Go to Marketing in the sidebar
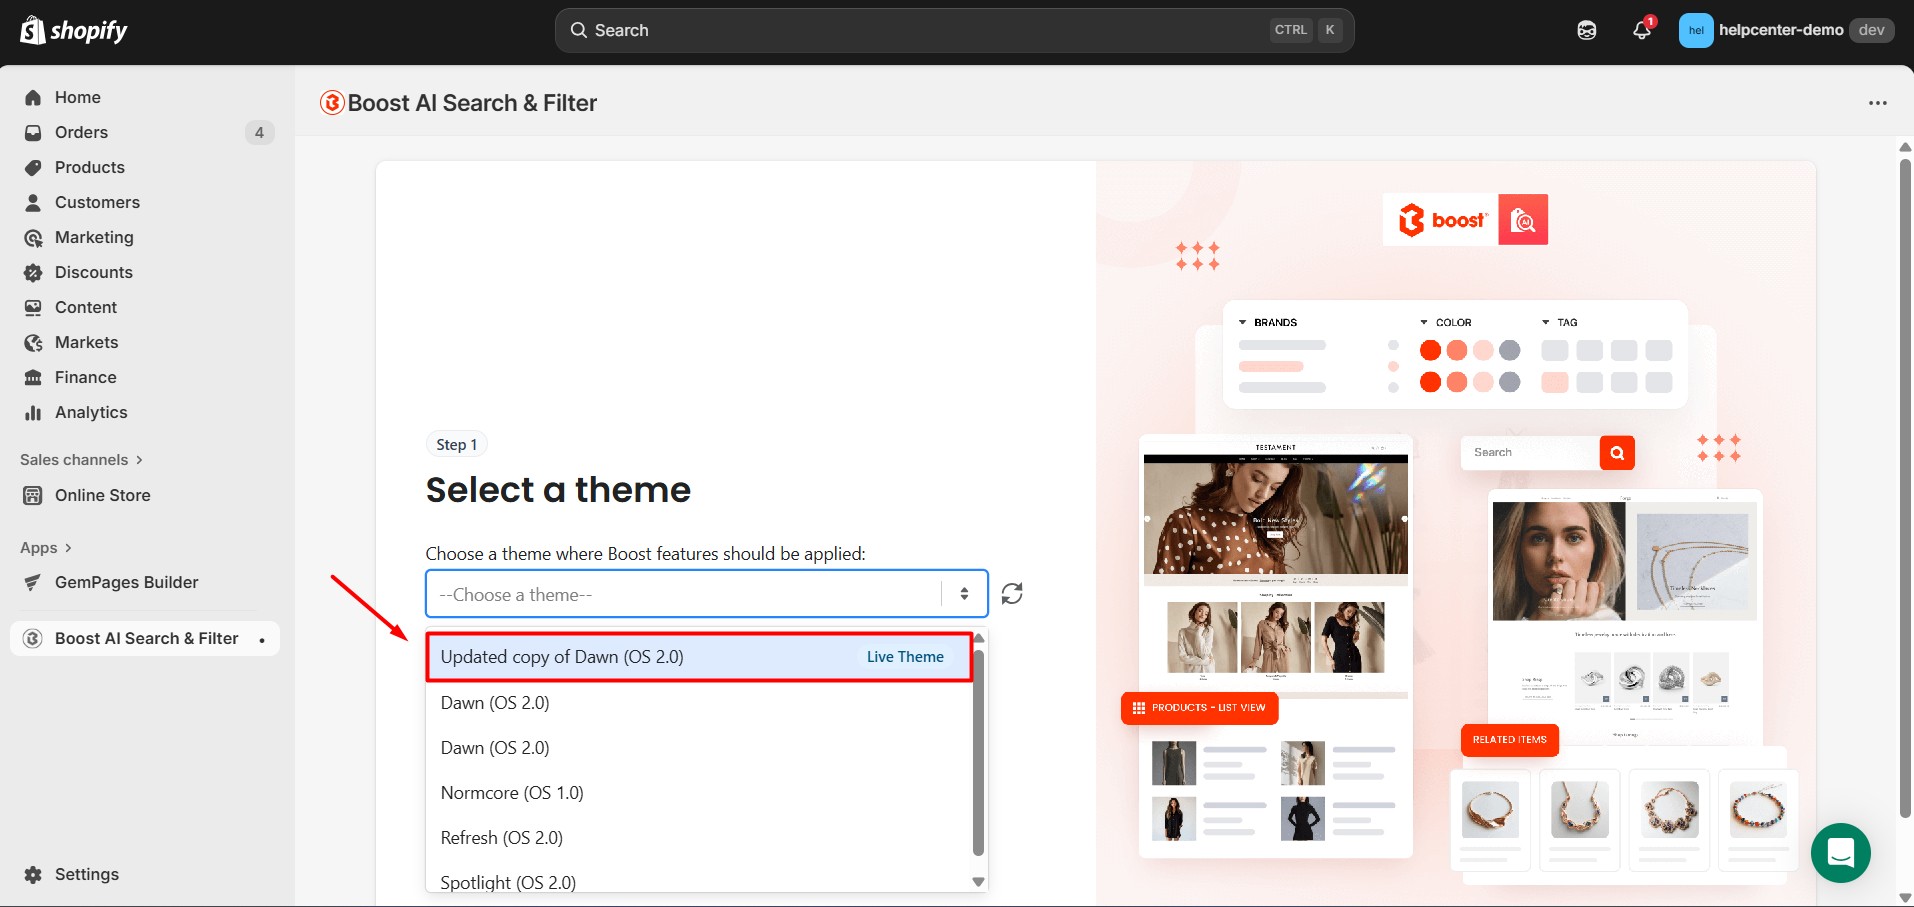The image size is (1914, 907). (x=95, y=237)
